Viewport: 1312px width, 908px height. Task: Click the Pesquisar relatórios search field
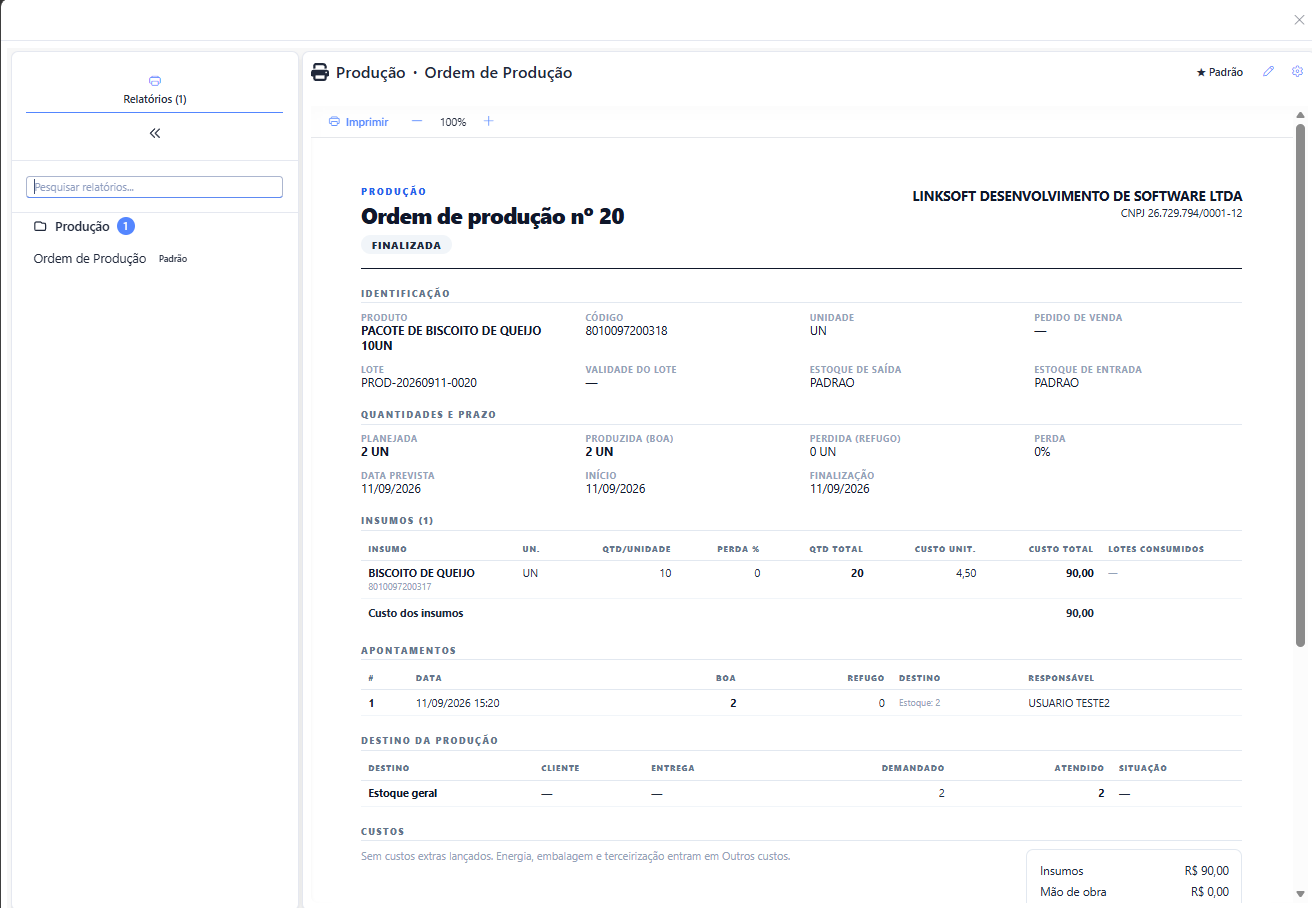(x=155, y=187)
